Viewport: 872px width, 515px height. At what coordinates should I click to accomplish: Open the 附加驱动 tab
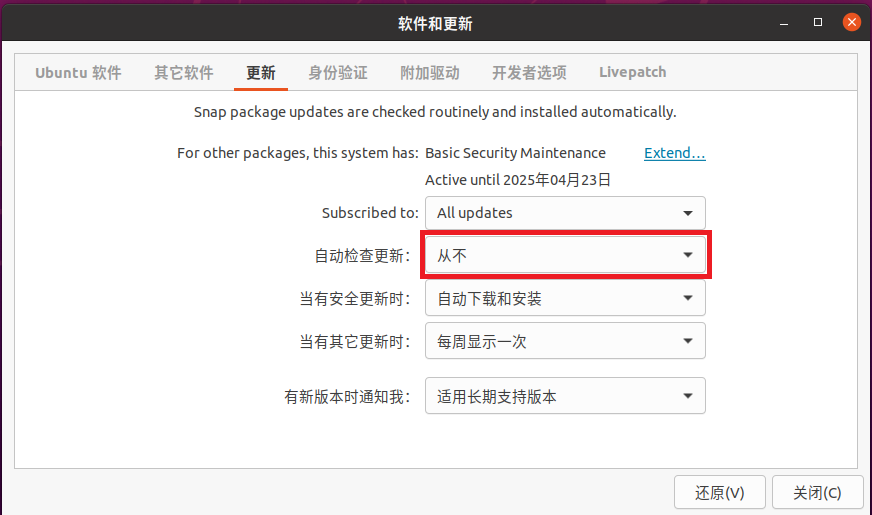pyautogui.click(x=430, y=72)
